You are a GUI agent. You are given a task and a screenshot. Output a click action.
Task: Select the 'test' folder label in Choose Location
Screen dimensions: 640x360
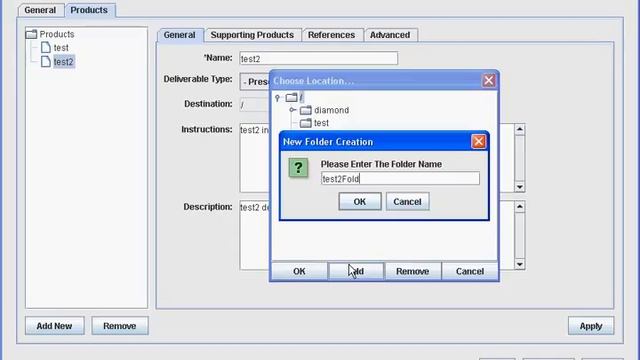pos(321,123)
